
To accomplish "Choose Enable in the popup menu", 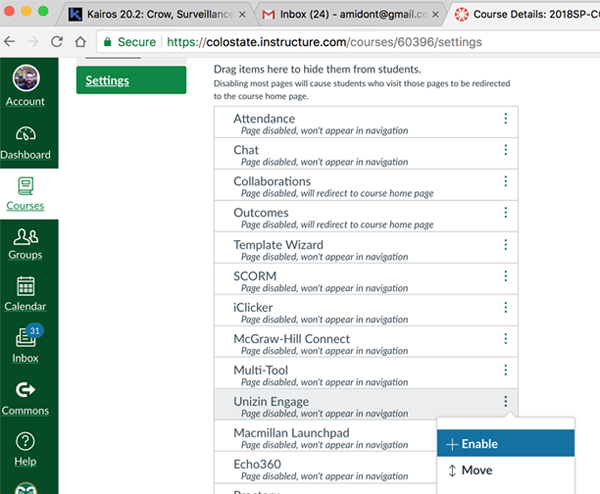I will point(505,443).
